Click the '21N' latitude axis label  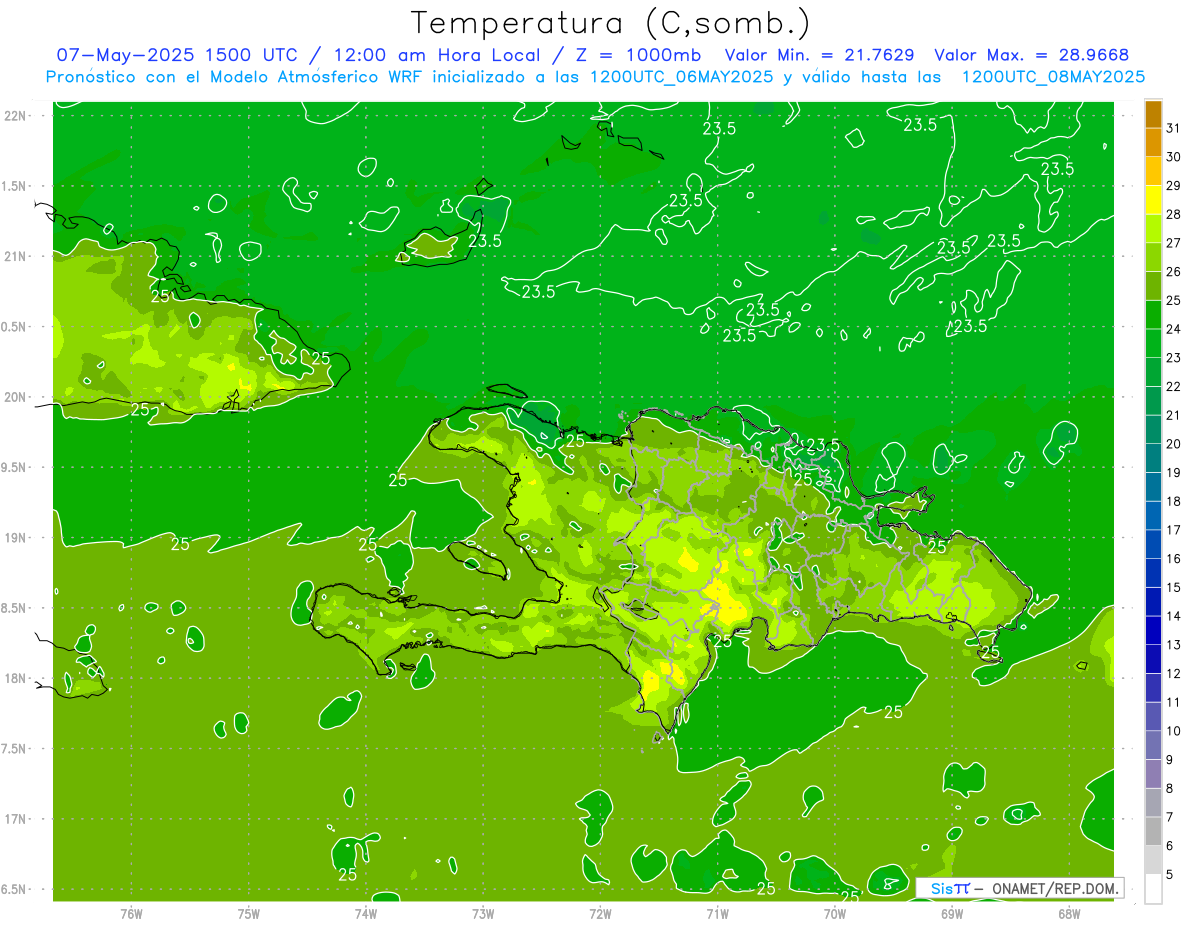pyautogui.click(x=15, y=256)
